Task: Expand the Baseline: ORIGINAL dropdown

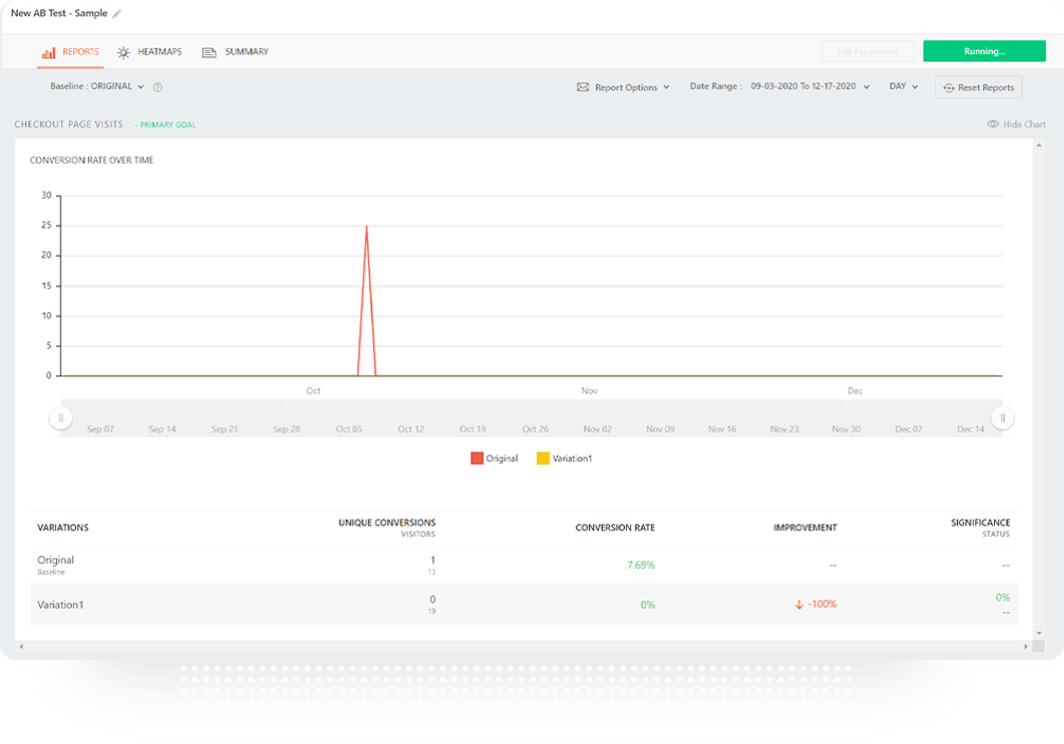Action: 98,87
